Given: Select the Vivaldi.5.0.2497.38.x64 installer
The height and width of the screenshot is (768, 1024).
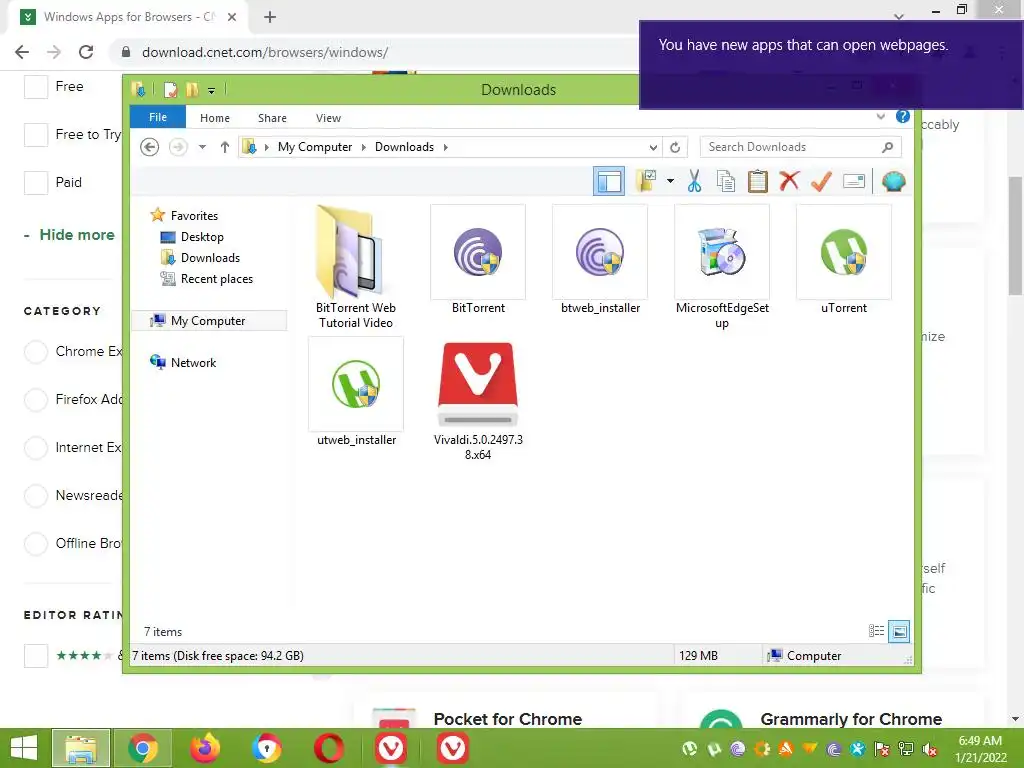Looking at the screenshot, I should pyautogui.click(x=478, y=400).
